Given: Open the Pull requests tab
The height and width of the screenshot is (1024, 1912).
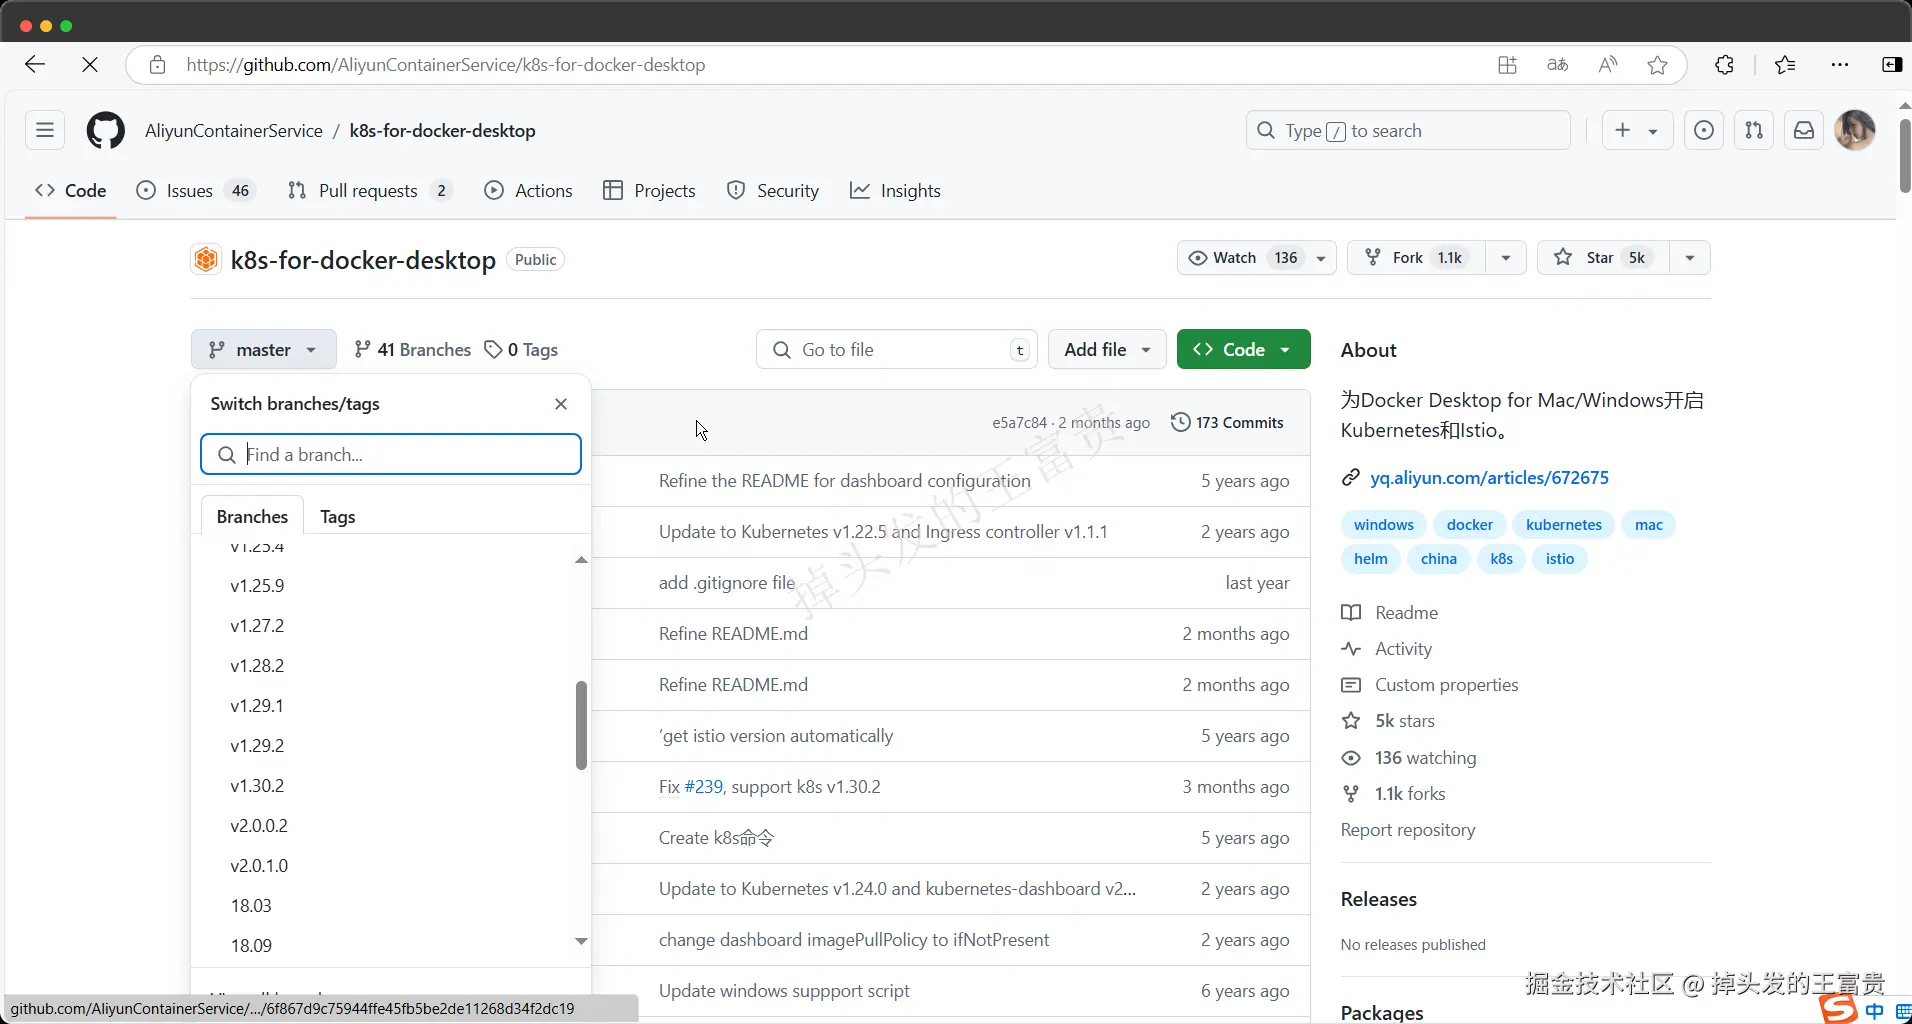Looking at the screenshot, I should pyautogui.click(x=370, y=191).
